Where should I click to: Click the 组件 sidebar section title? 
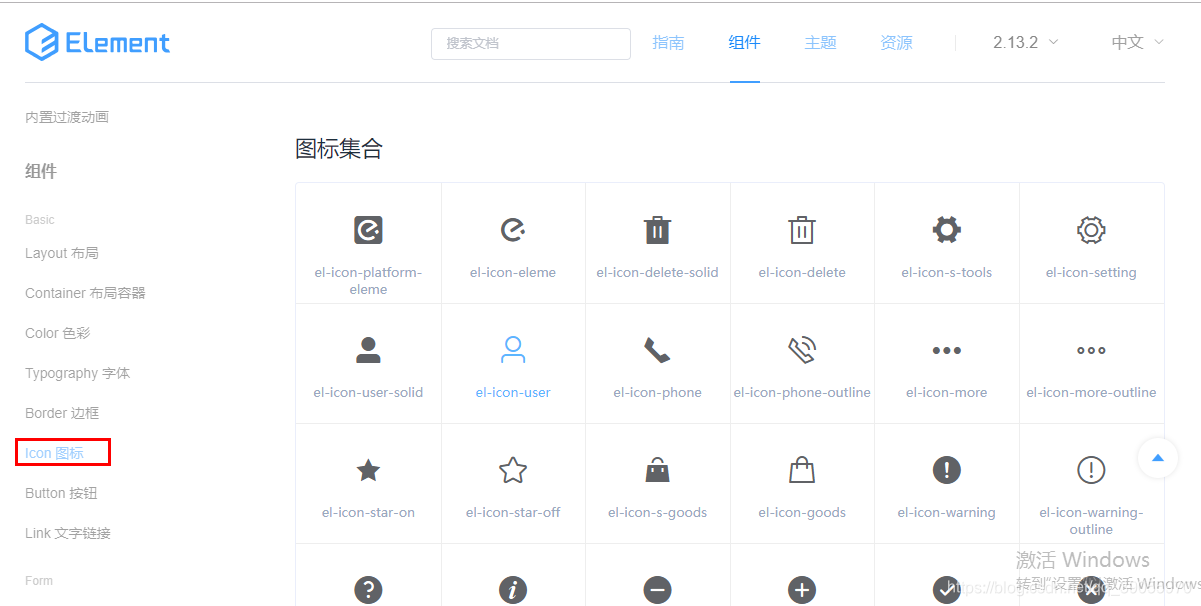tap(41, 171)
